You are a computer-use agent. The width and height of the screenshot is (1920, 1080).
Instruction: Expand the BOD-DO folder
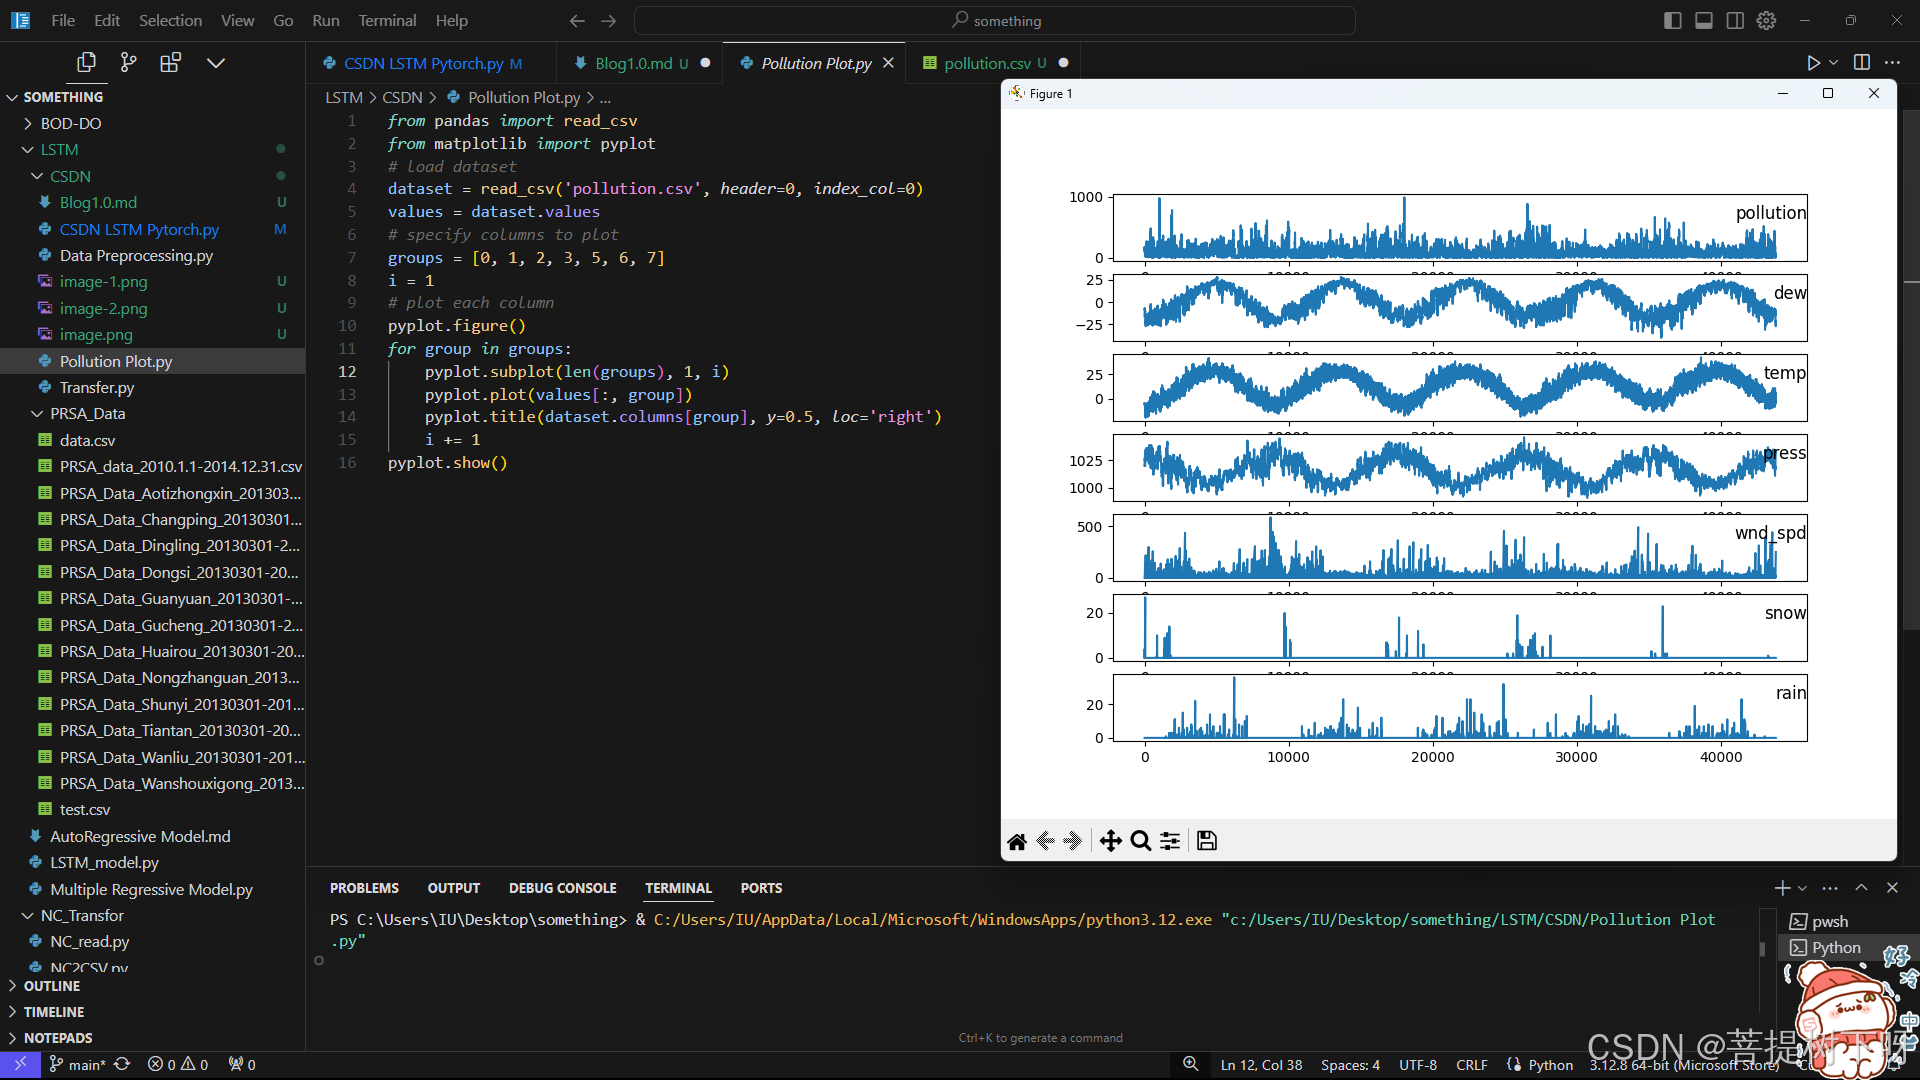(70, 123)
